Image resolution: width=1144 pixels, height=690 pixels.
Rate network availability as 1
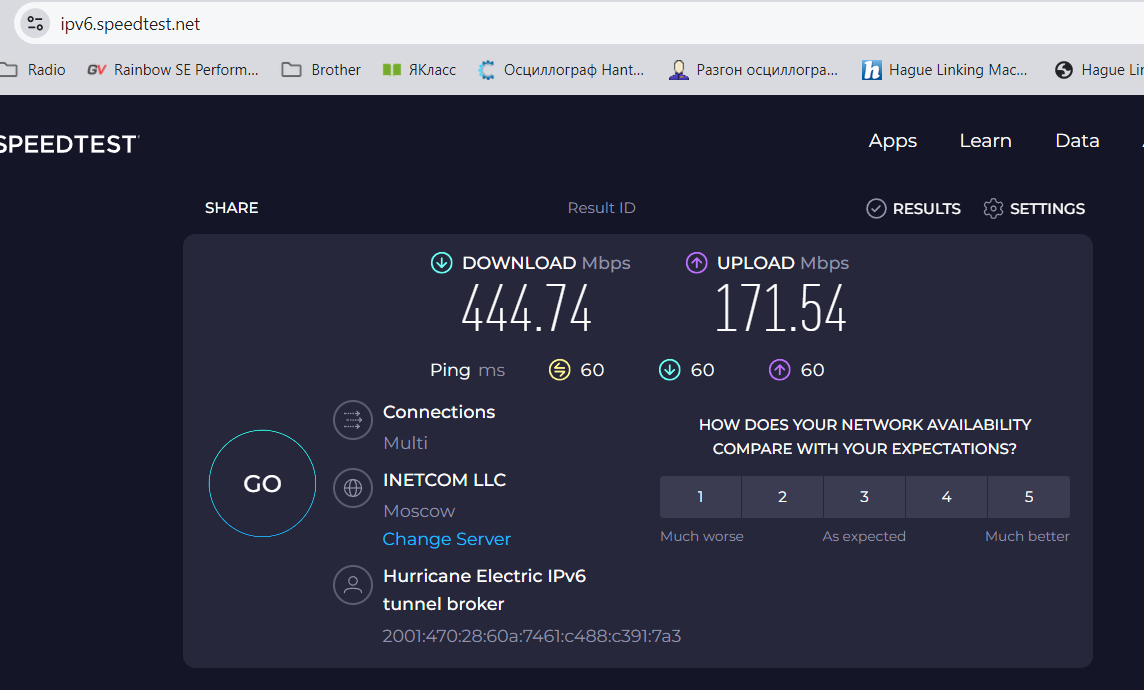click(x=700, y=497)
